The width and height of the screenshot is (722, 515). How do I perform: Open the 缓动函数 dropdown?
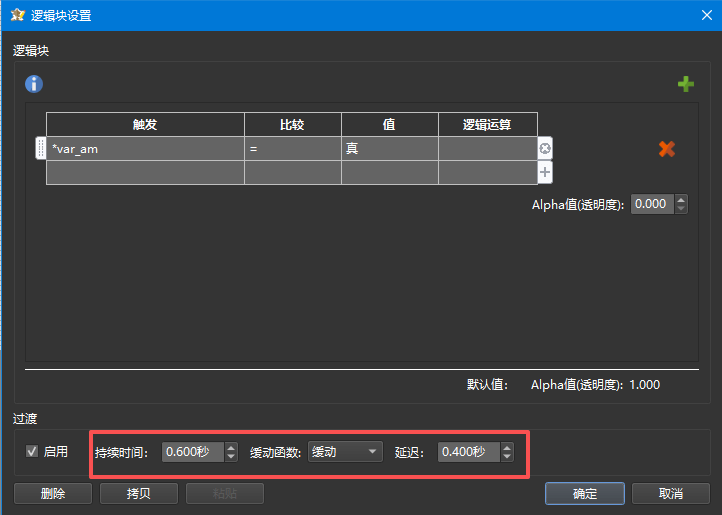pos(345,452)
